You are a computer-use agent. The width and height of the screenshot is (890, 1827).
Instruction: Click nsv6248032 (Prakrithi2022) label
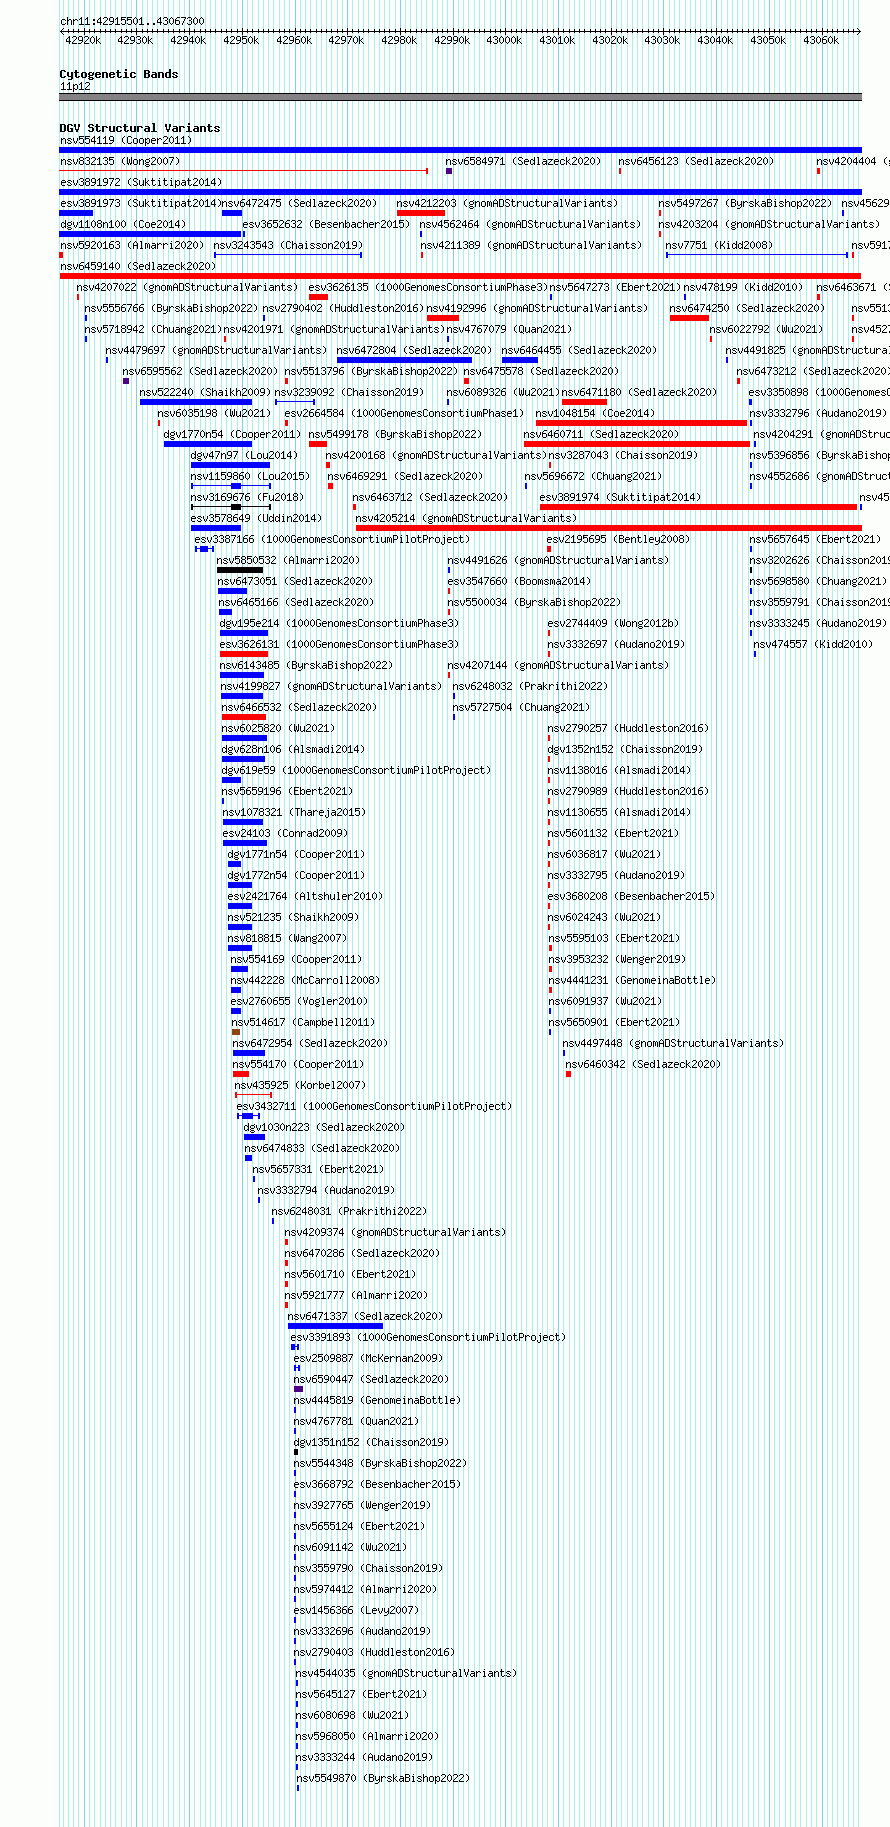[530, 687]
